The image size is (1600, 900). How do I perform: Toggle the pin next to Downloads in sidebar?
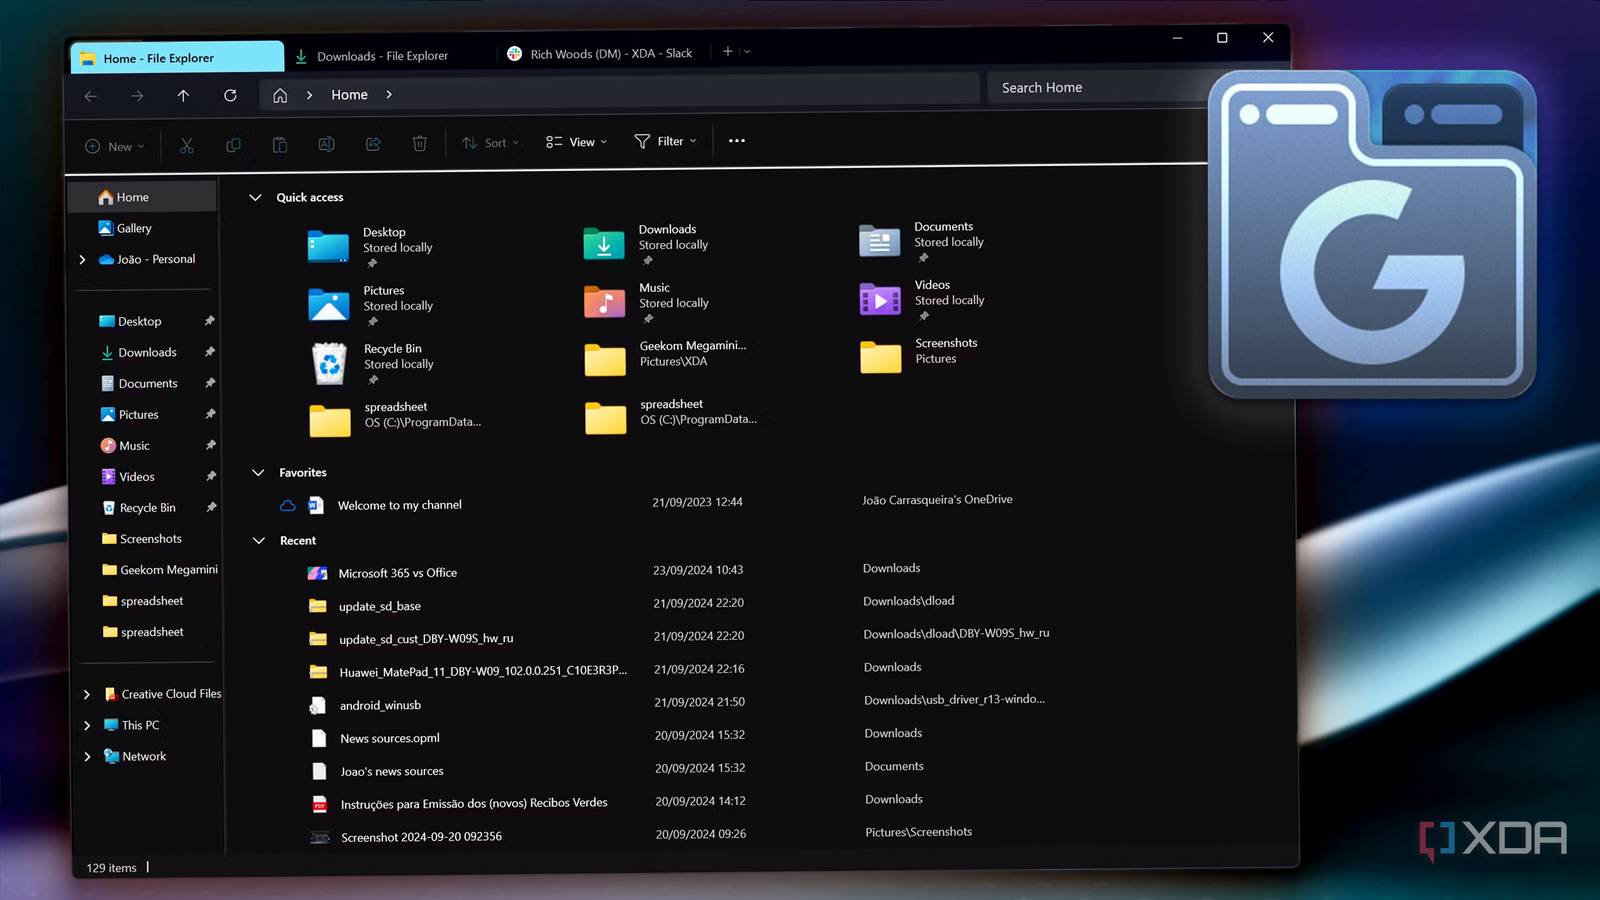tap(210, 352)
